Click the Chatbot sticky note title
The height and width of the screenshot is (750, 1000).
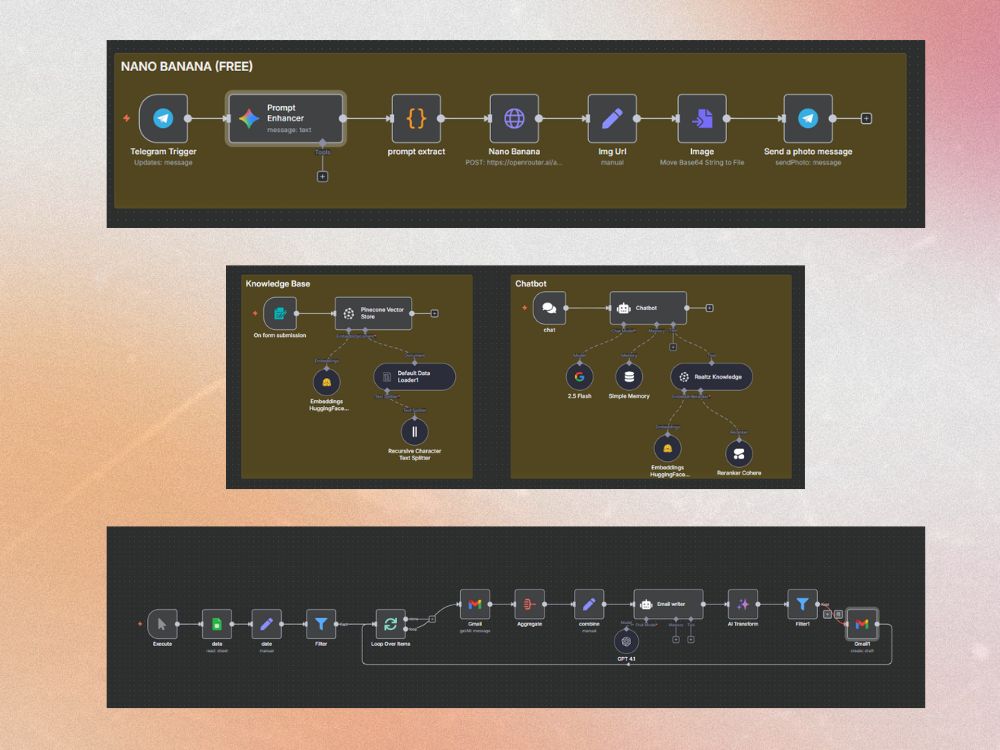point(531,284)
